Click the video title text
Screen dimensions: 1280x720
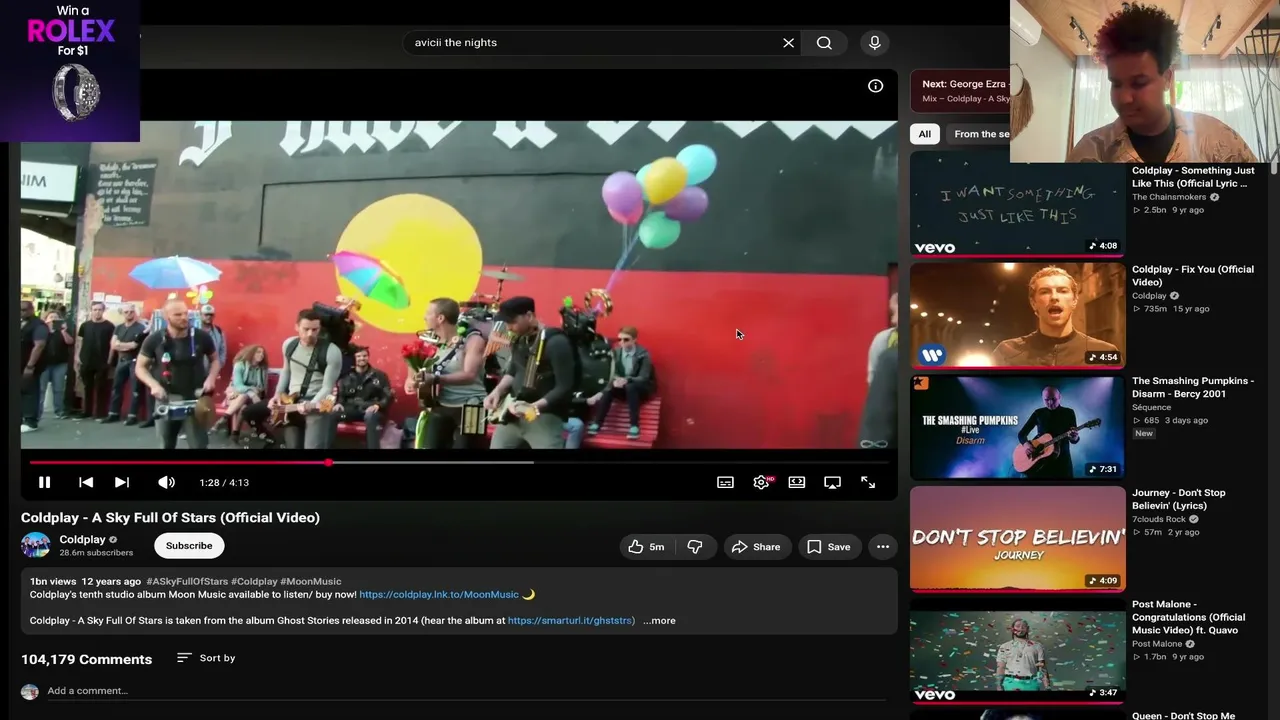[170, 517]
